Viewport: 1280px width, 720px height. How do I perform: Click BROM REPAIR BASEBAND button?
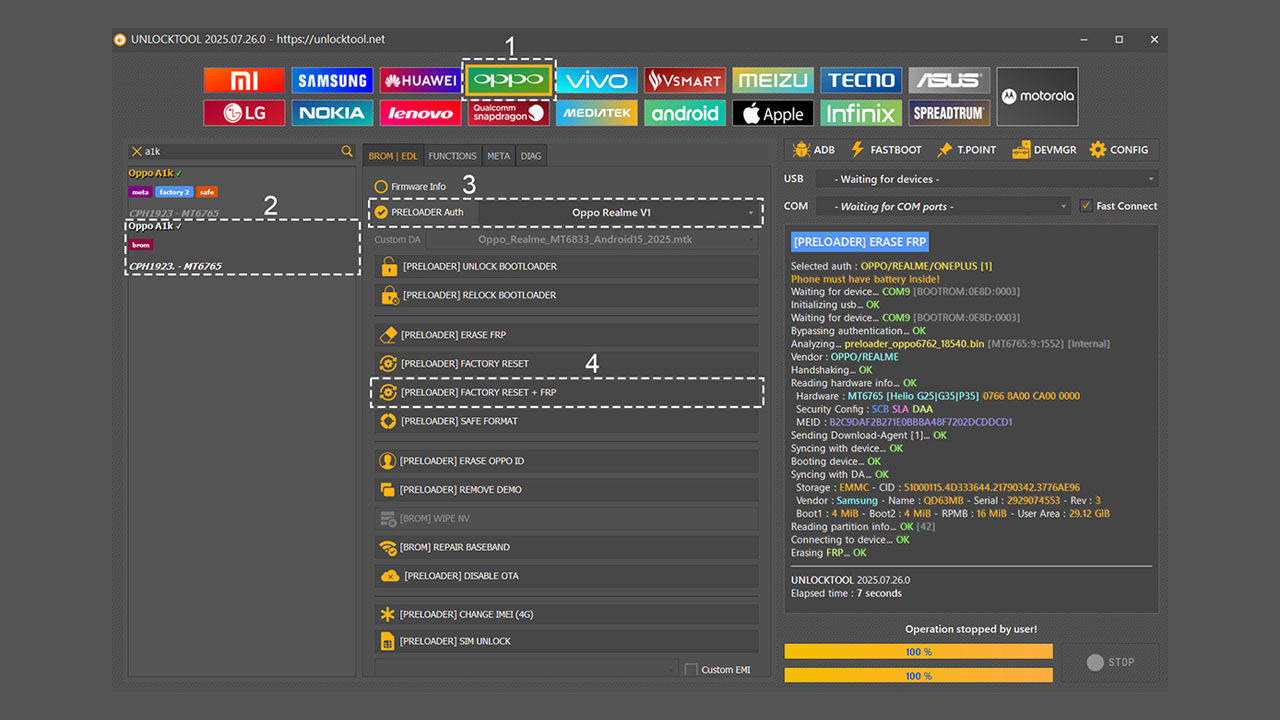coord(566,547)
